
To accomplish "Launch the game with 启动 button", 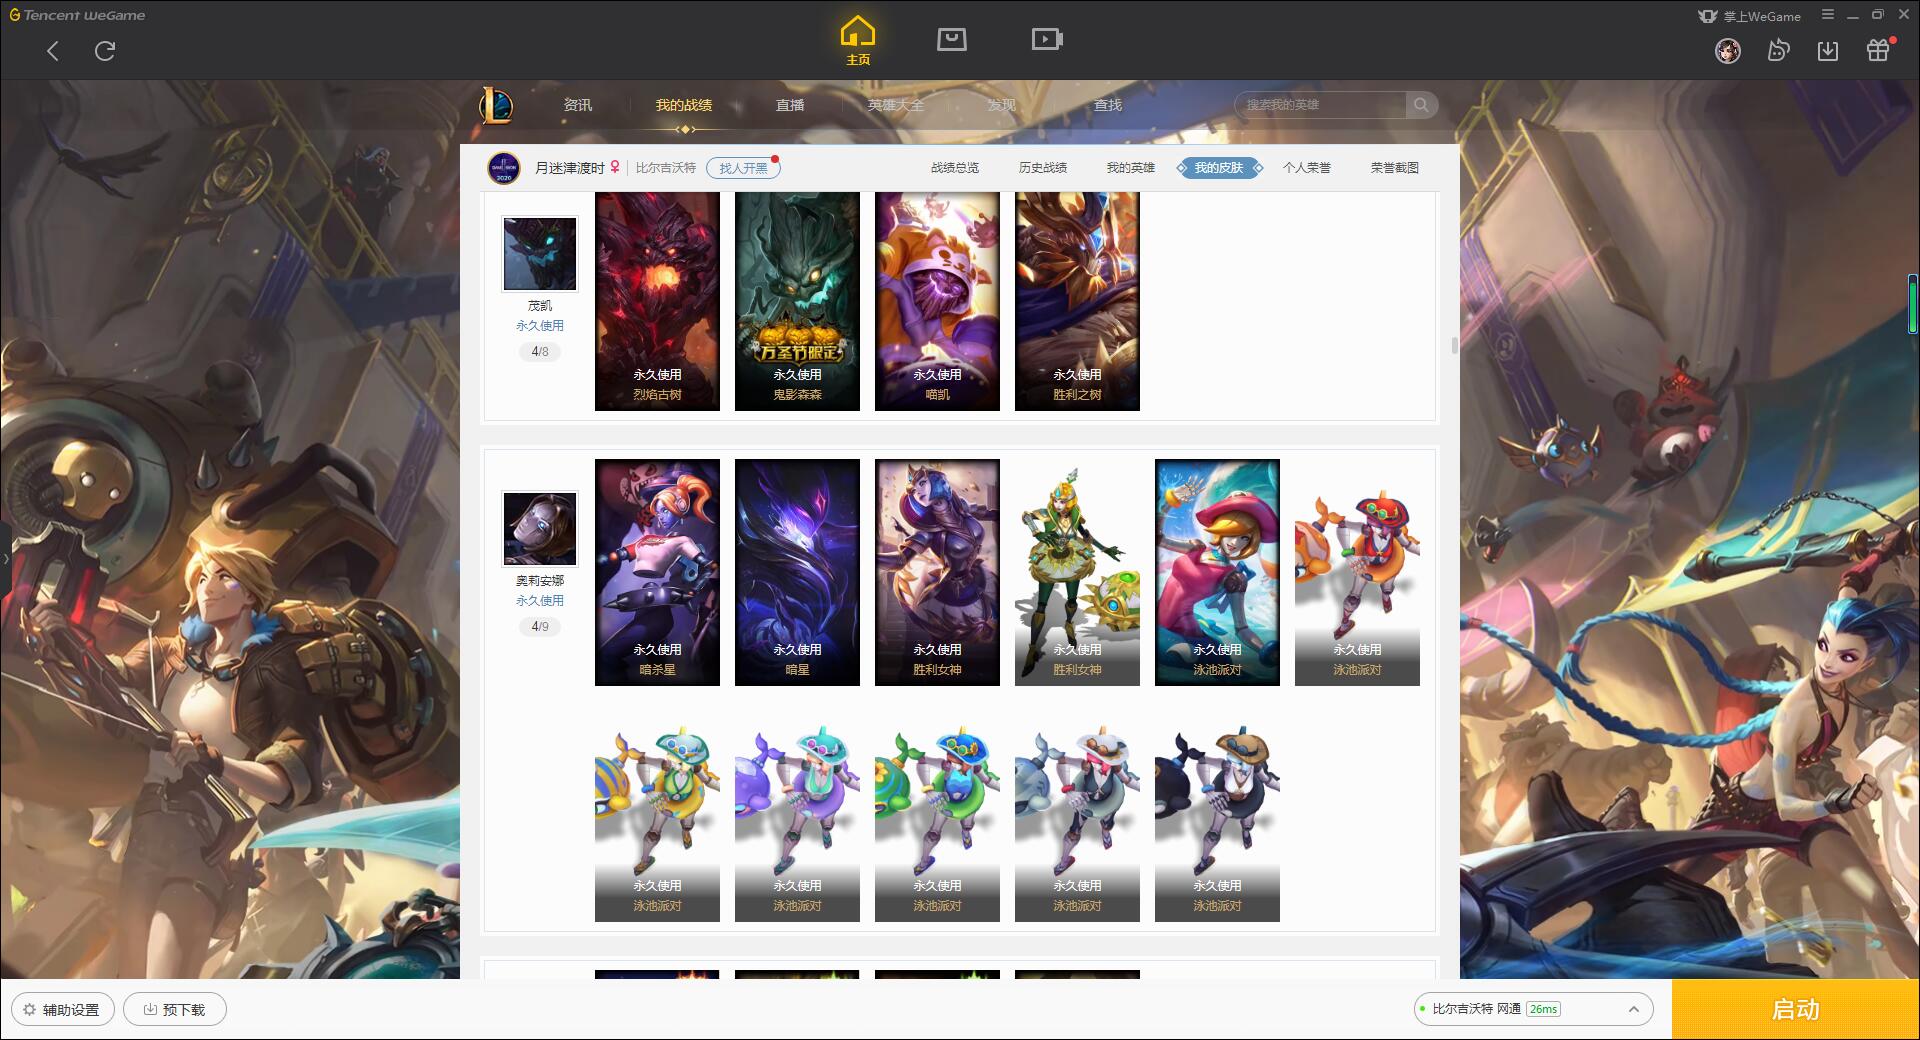I will click(1796, 1010).
